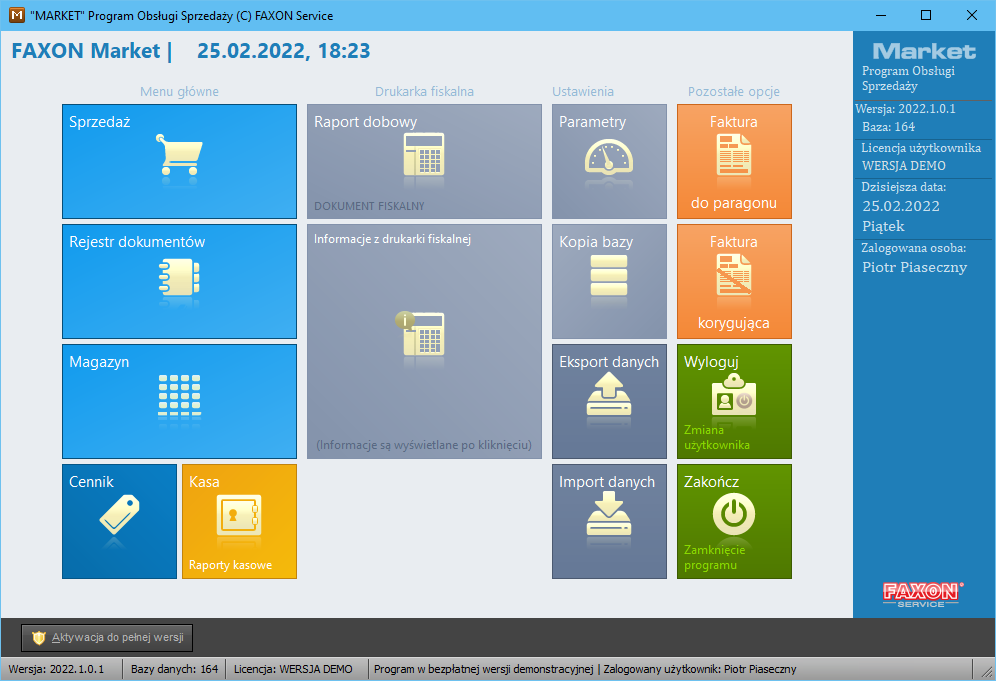Open Parametry gauge settings tile
Image resolution: width=996 pixels, height=681 pixels.
[x=609, y=161]
